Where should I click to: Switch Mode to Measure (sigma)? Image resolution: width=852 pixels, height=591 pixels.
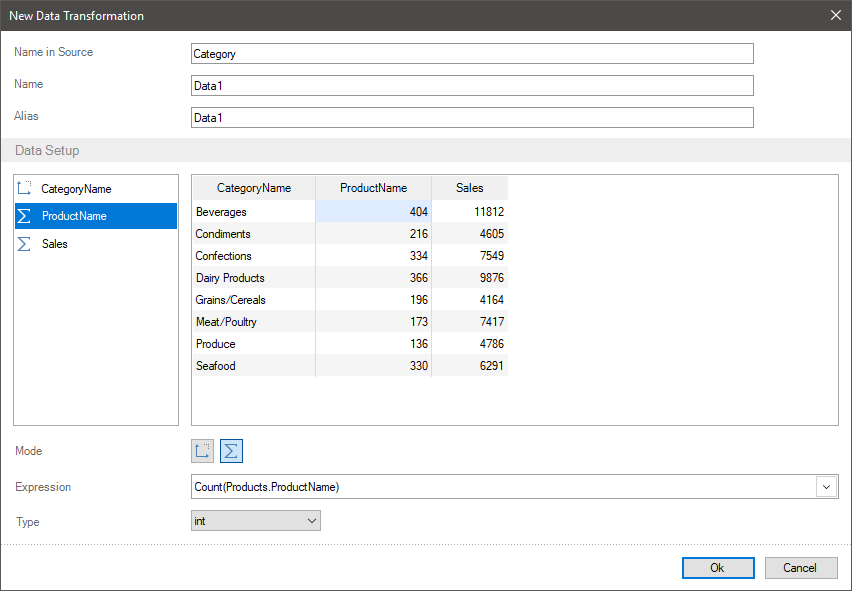click(231, 451)
